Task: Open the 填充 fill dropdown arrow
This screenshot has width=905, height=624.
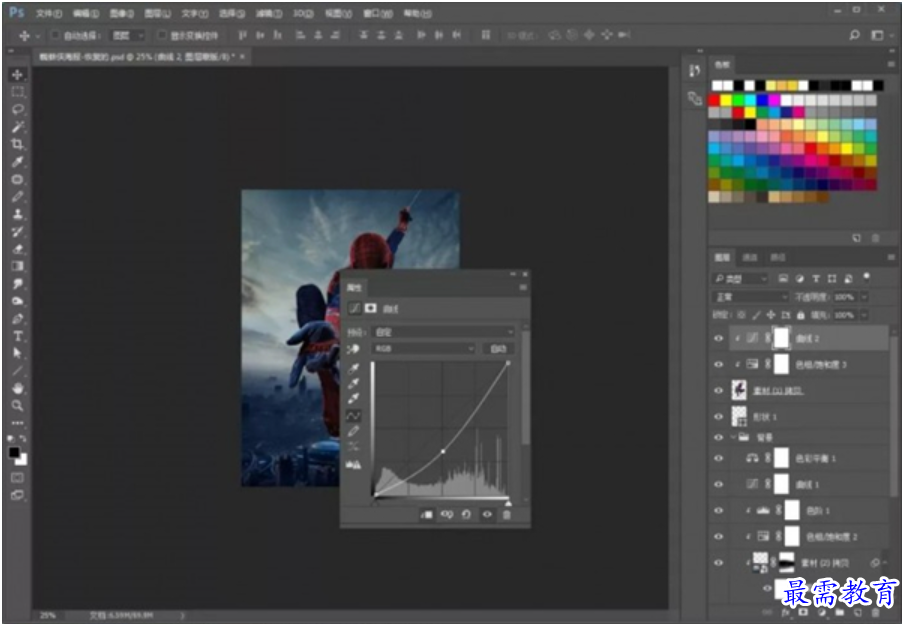Action: [864, 315]
